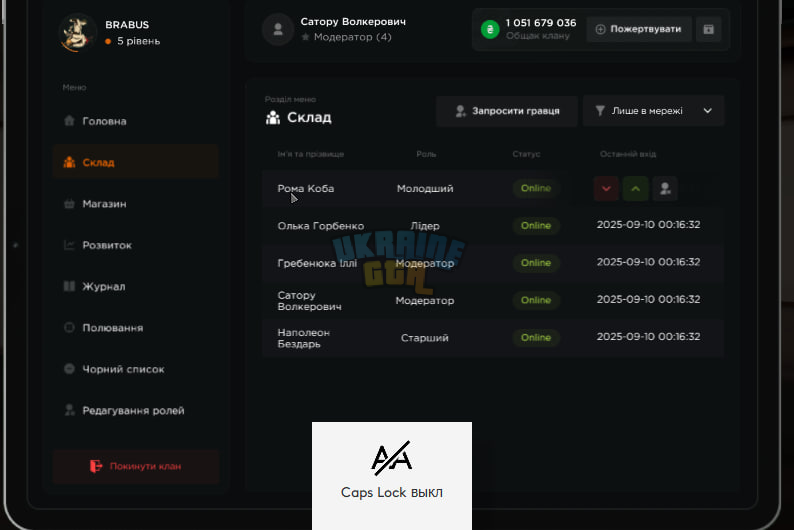
Task: Click the Лідер role cell
Action: tap(425, 226)
